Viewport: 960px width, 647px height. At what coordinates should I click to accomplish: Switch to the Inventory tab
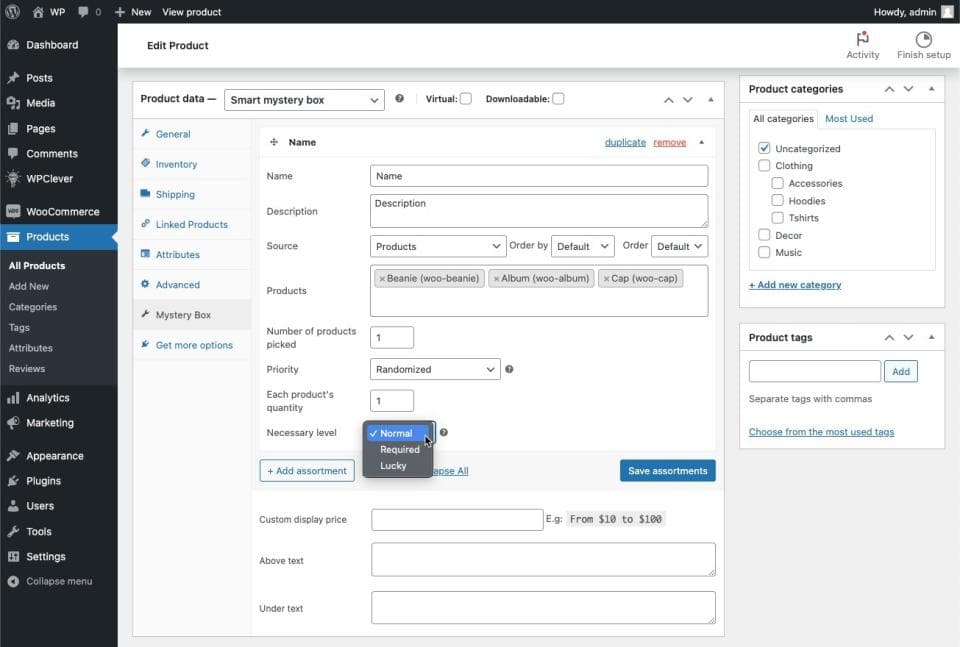click(176, 164)
